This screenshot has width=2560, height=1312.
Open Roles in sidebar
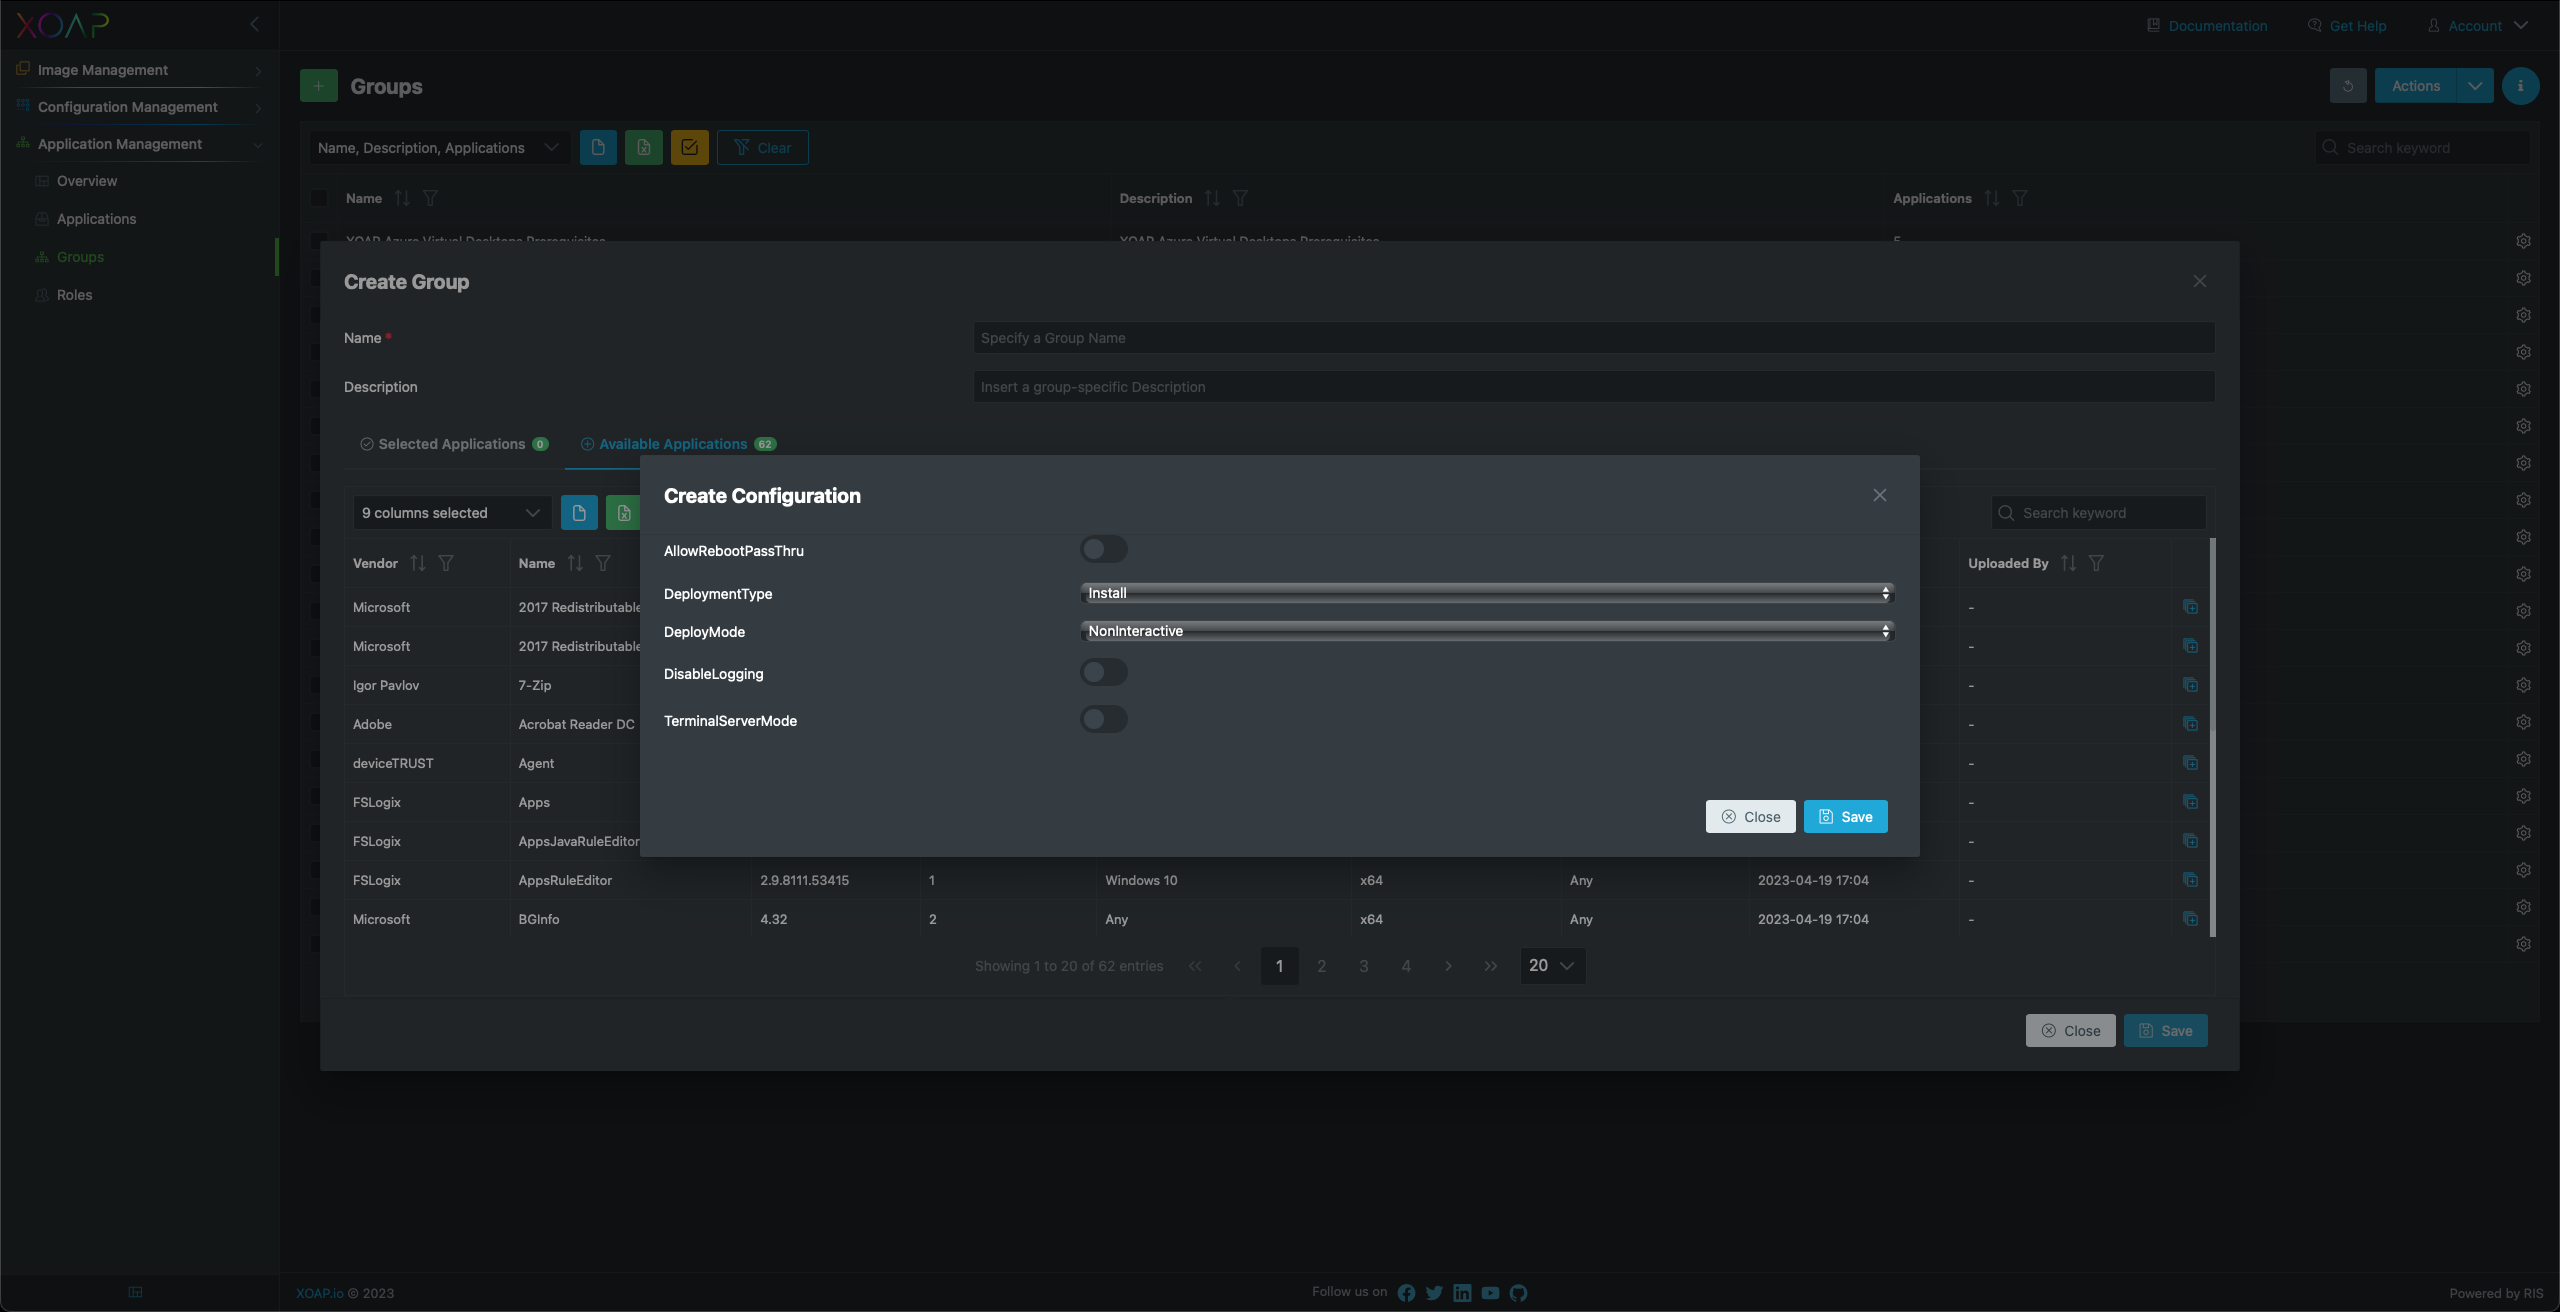point(74,295)
